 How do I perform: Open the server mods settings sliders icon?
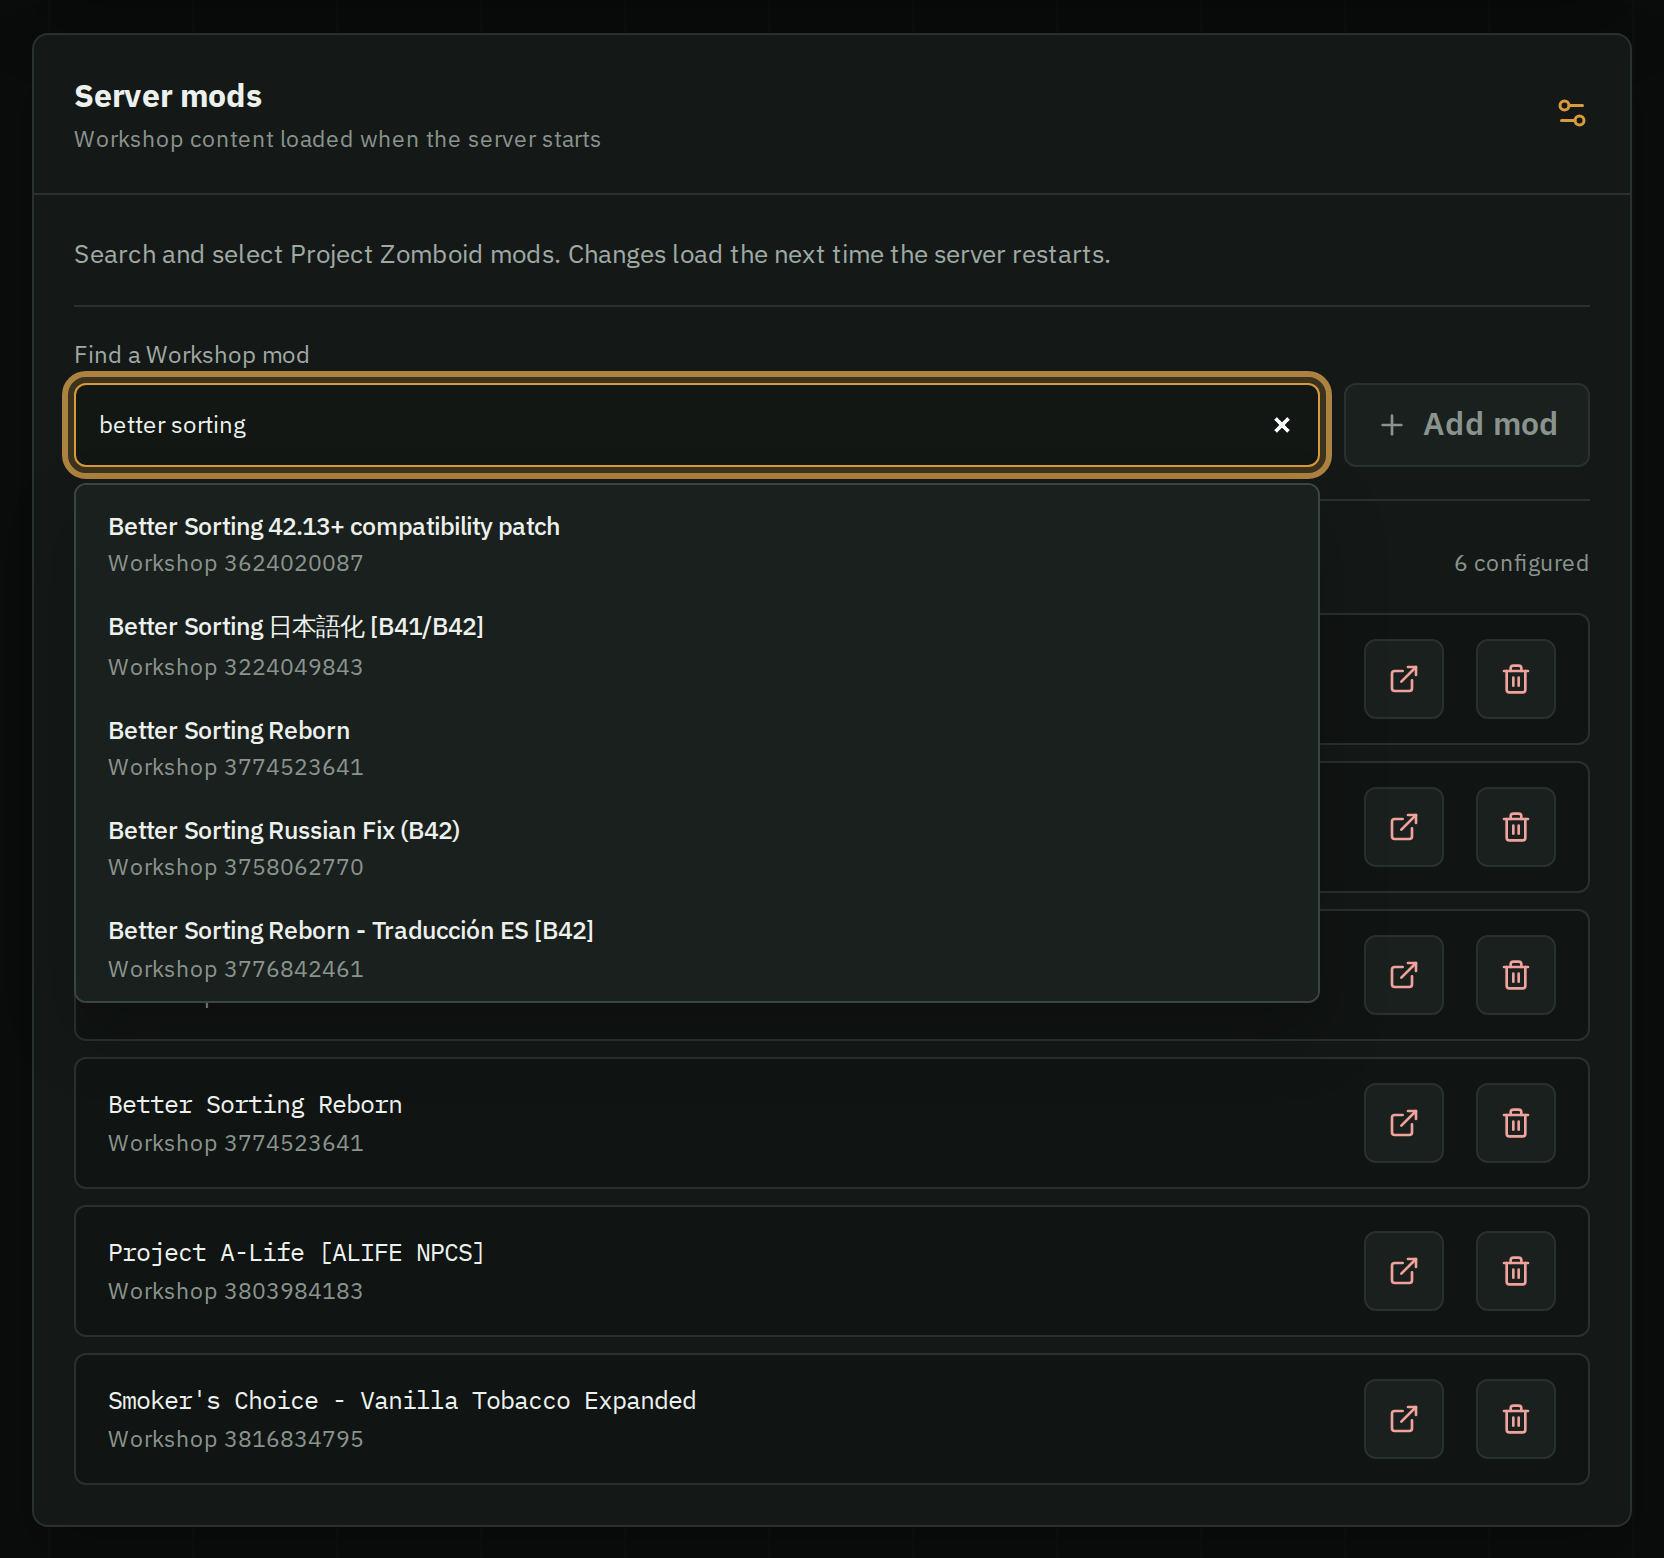[x=1571, y=113]
